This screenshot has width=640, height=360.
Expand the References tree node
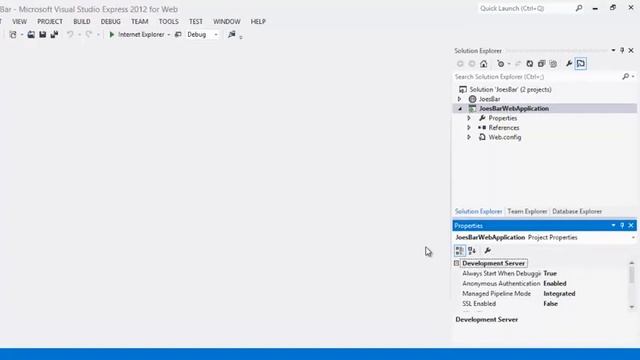coord(469,128)
